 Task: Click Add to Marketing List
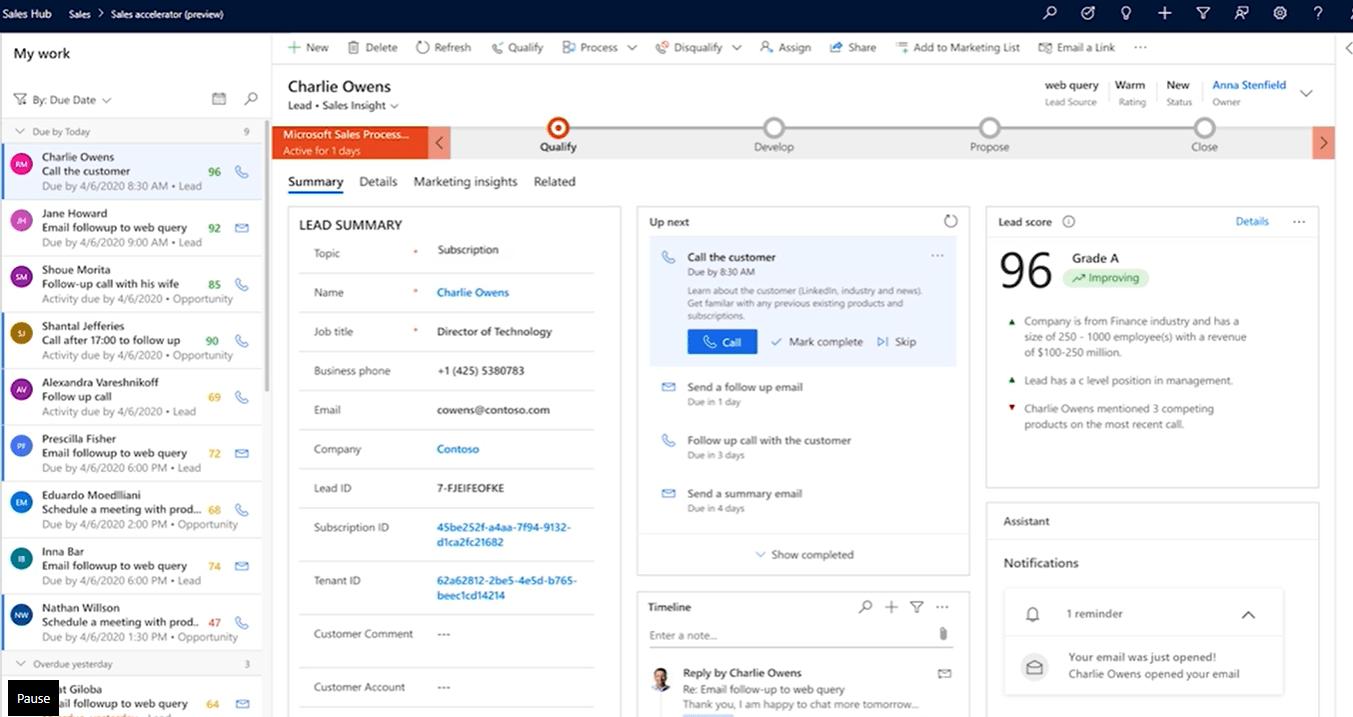click(958, 48)
